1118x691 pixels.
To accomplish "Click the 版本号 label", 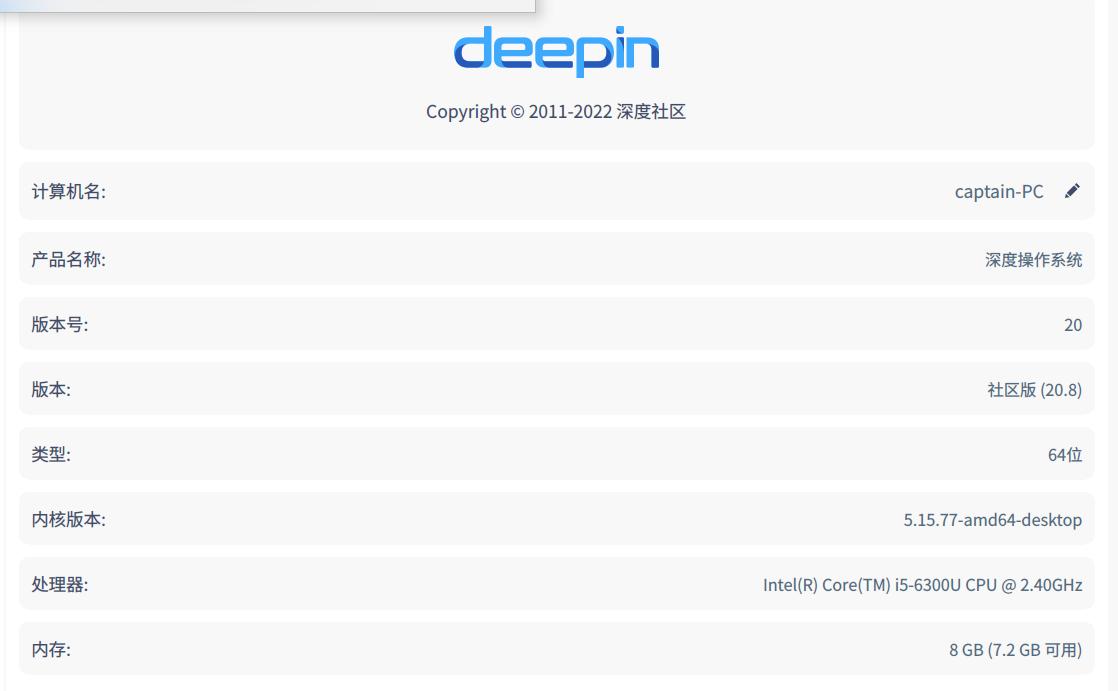I will point(60,324).
